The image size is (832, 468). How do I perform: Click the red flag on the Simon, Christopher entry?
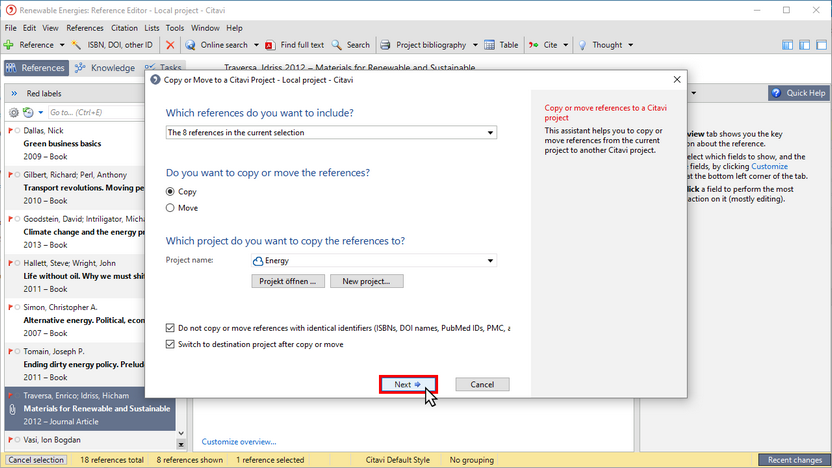point(10,307)
